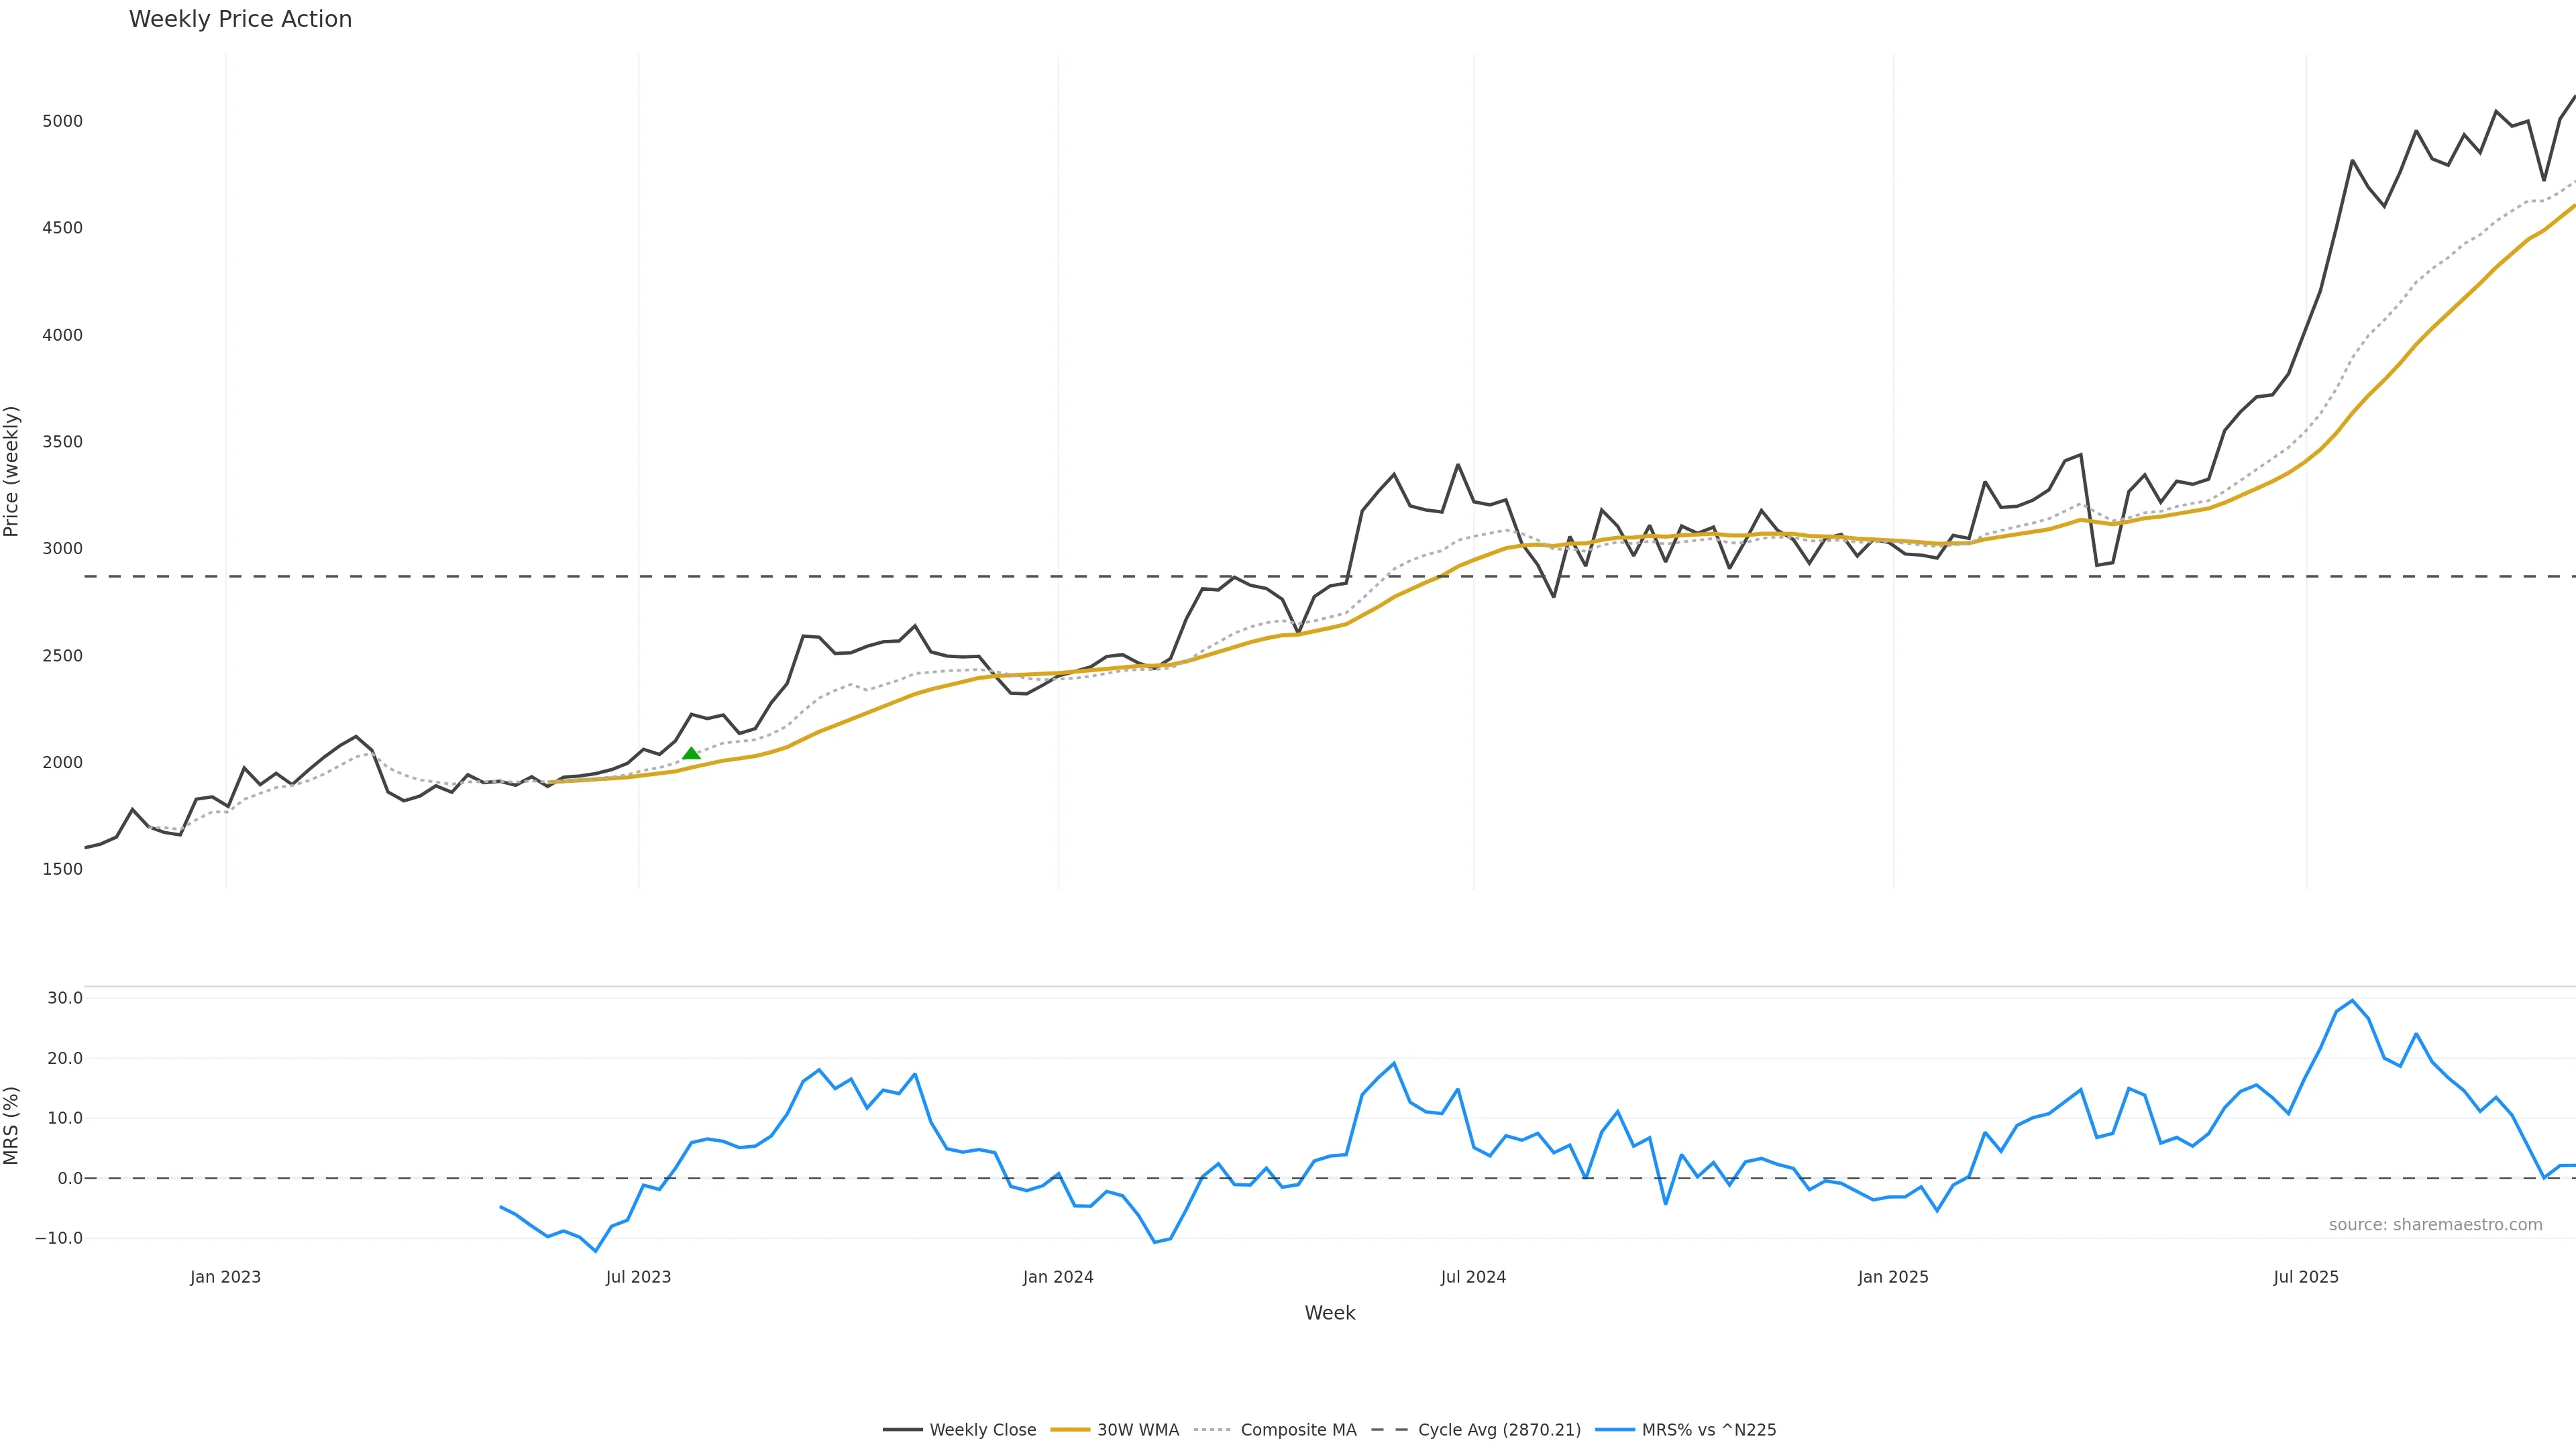Click the Jan 2024 x-axis tick label
The image size is (2576, 1449).
(x=1058, y=1277)
